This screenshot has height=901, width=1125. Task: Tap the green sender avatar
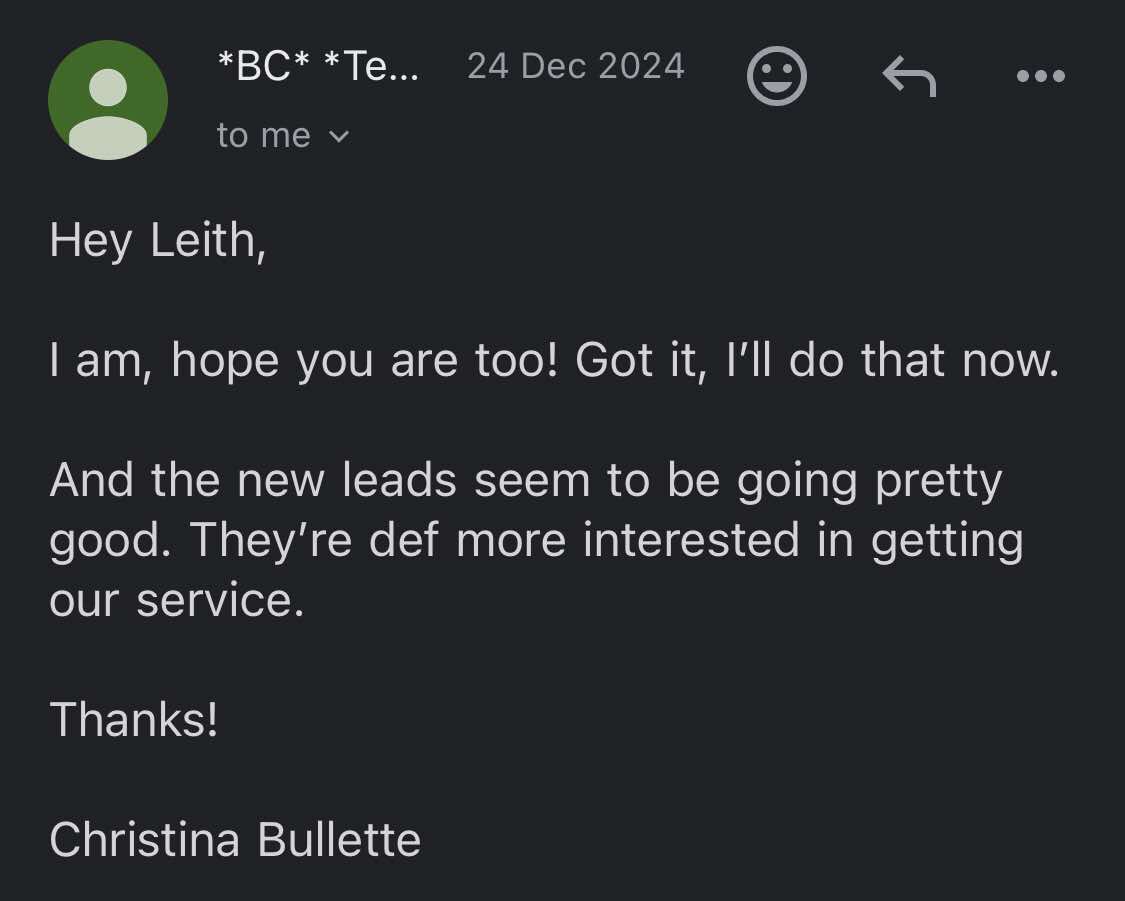[108, 100]
